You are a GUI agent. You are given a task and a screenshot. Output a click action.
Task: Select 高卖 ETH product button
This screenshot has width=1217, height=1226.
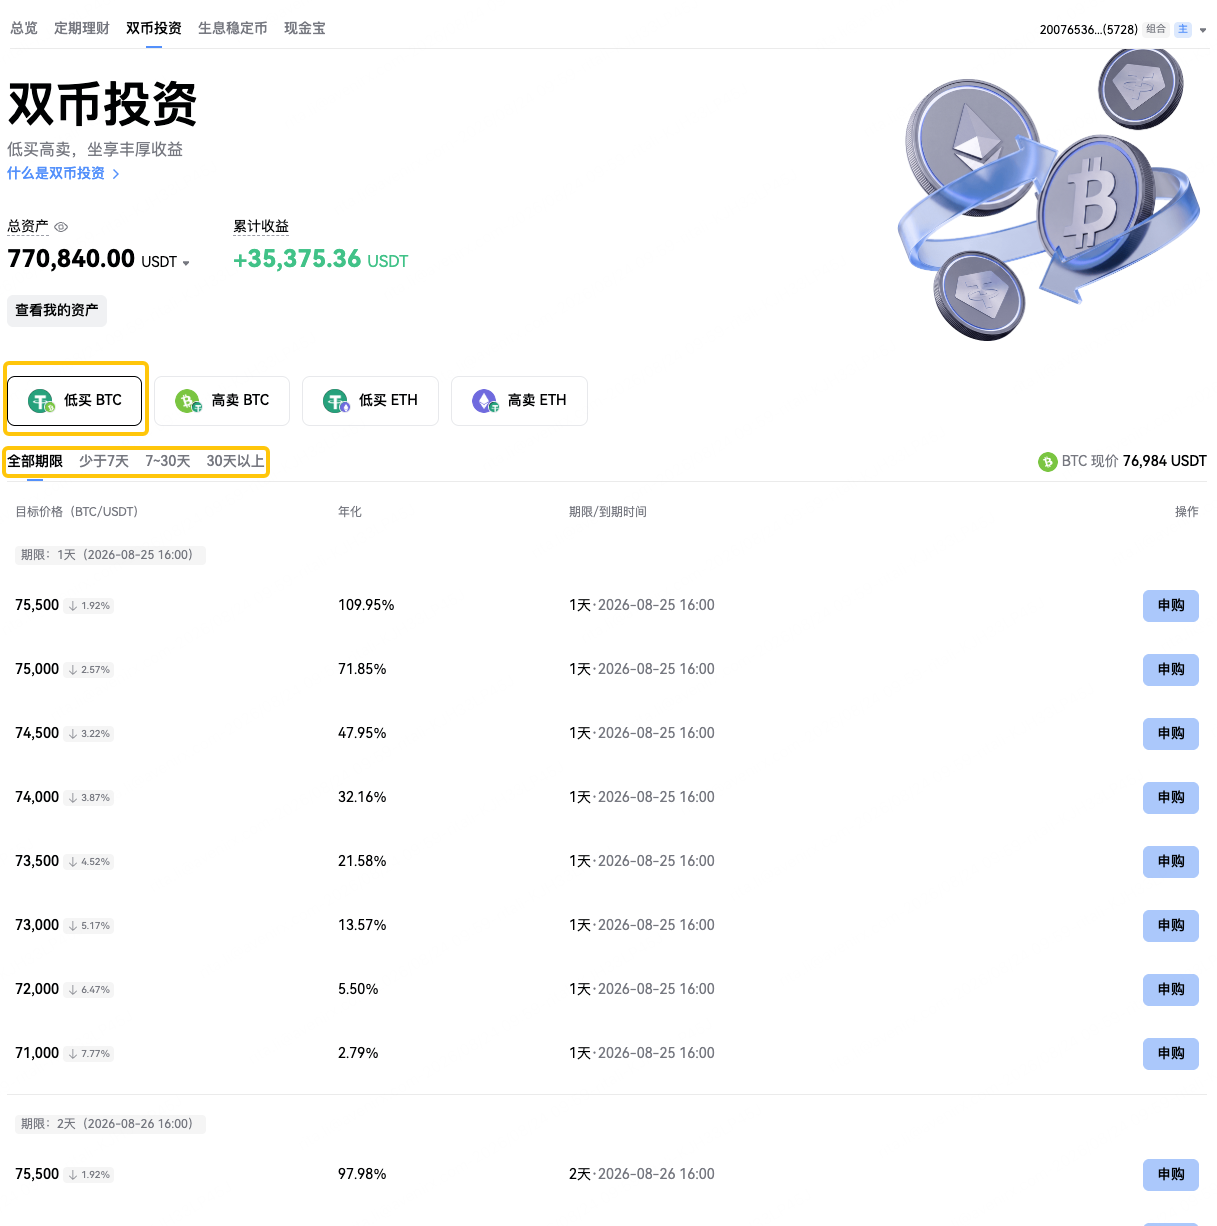pyautogui.click(x=519, y=400)
